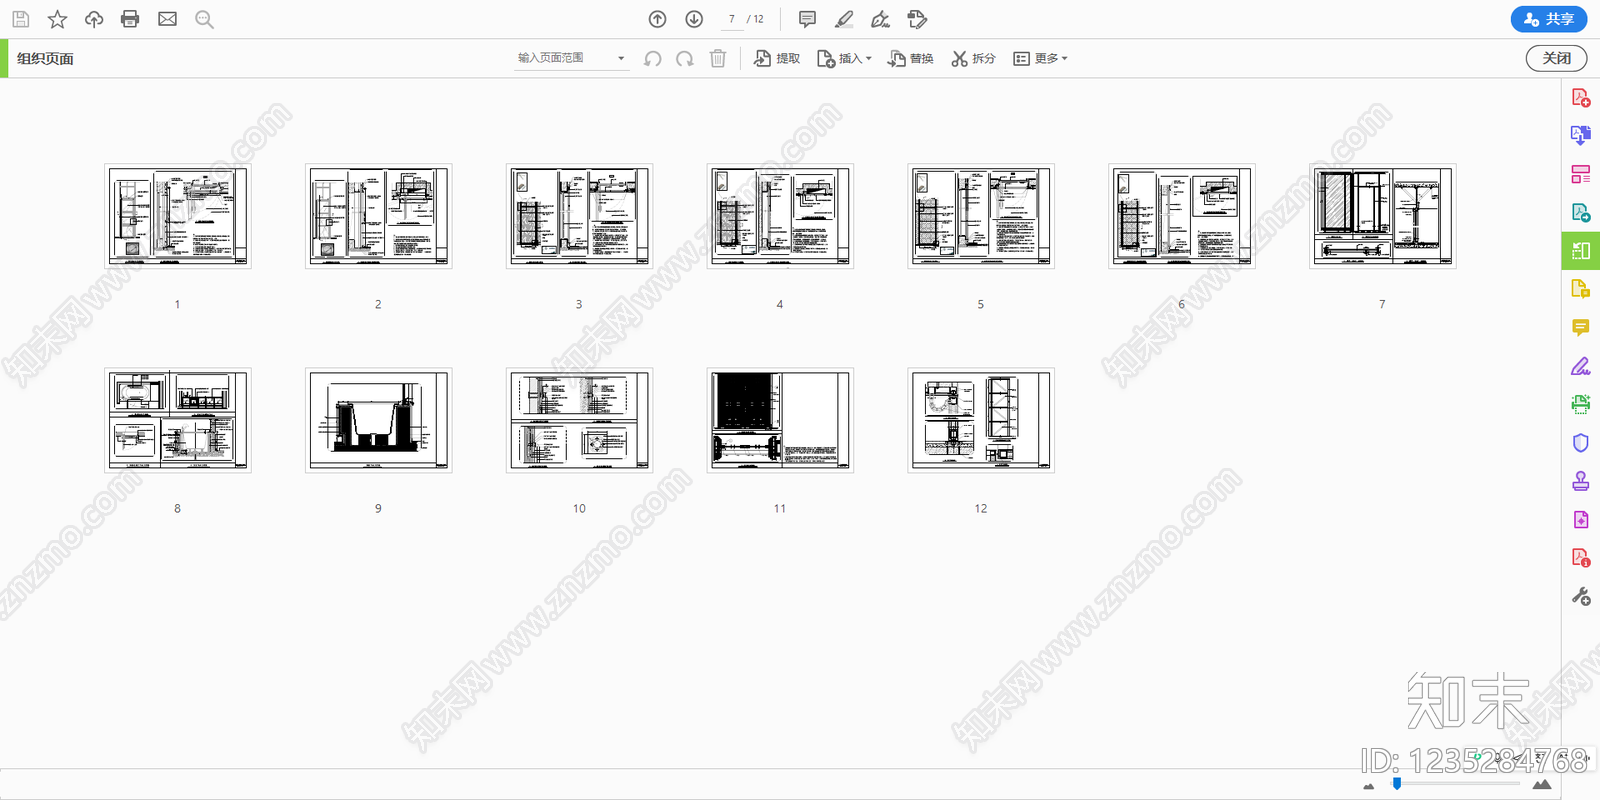Open the find text magnifier icon
This screenshot has width=1600, height=800.
click(204, 19)
